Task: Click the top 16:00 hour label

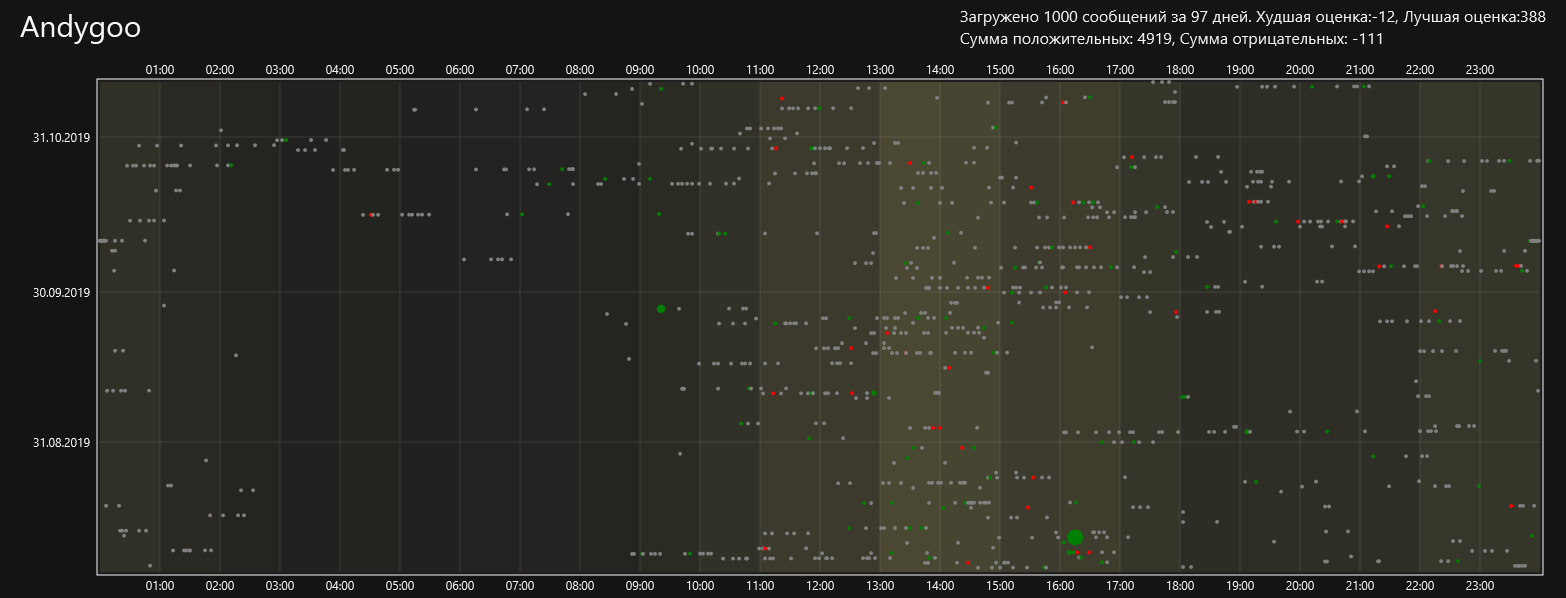Action: point(1060,70)
